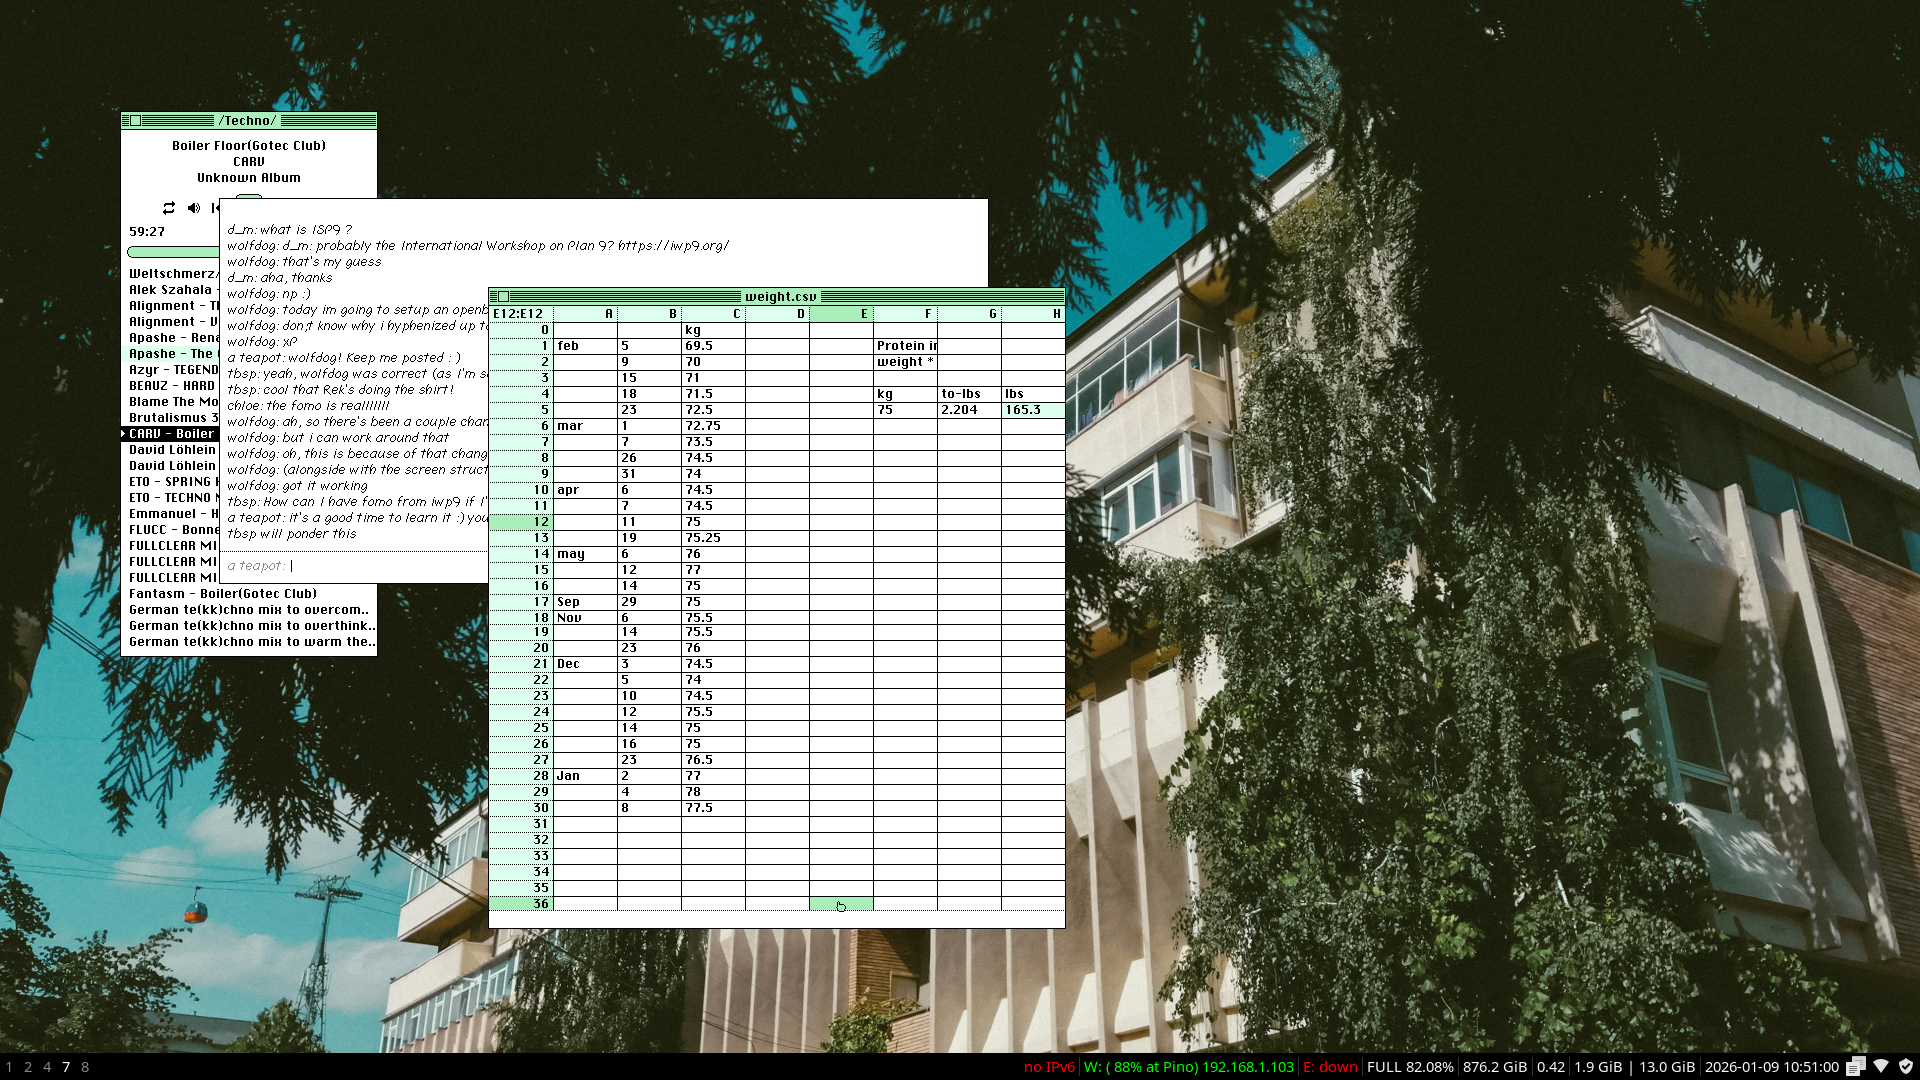Screen dimensions: 1920x1080
Task: Click the volume speaker icon
Action: pos(193,208)
